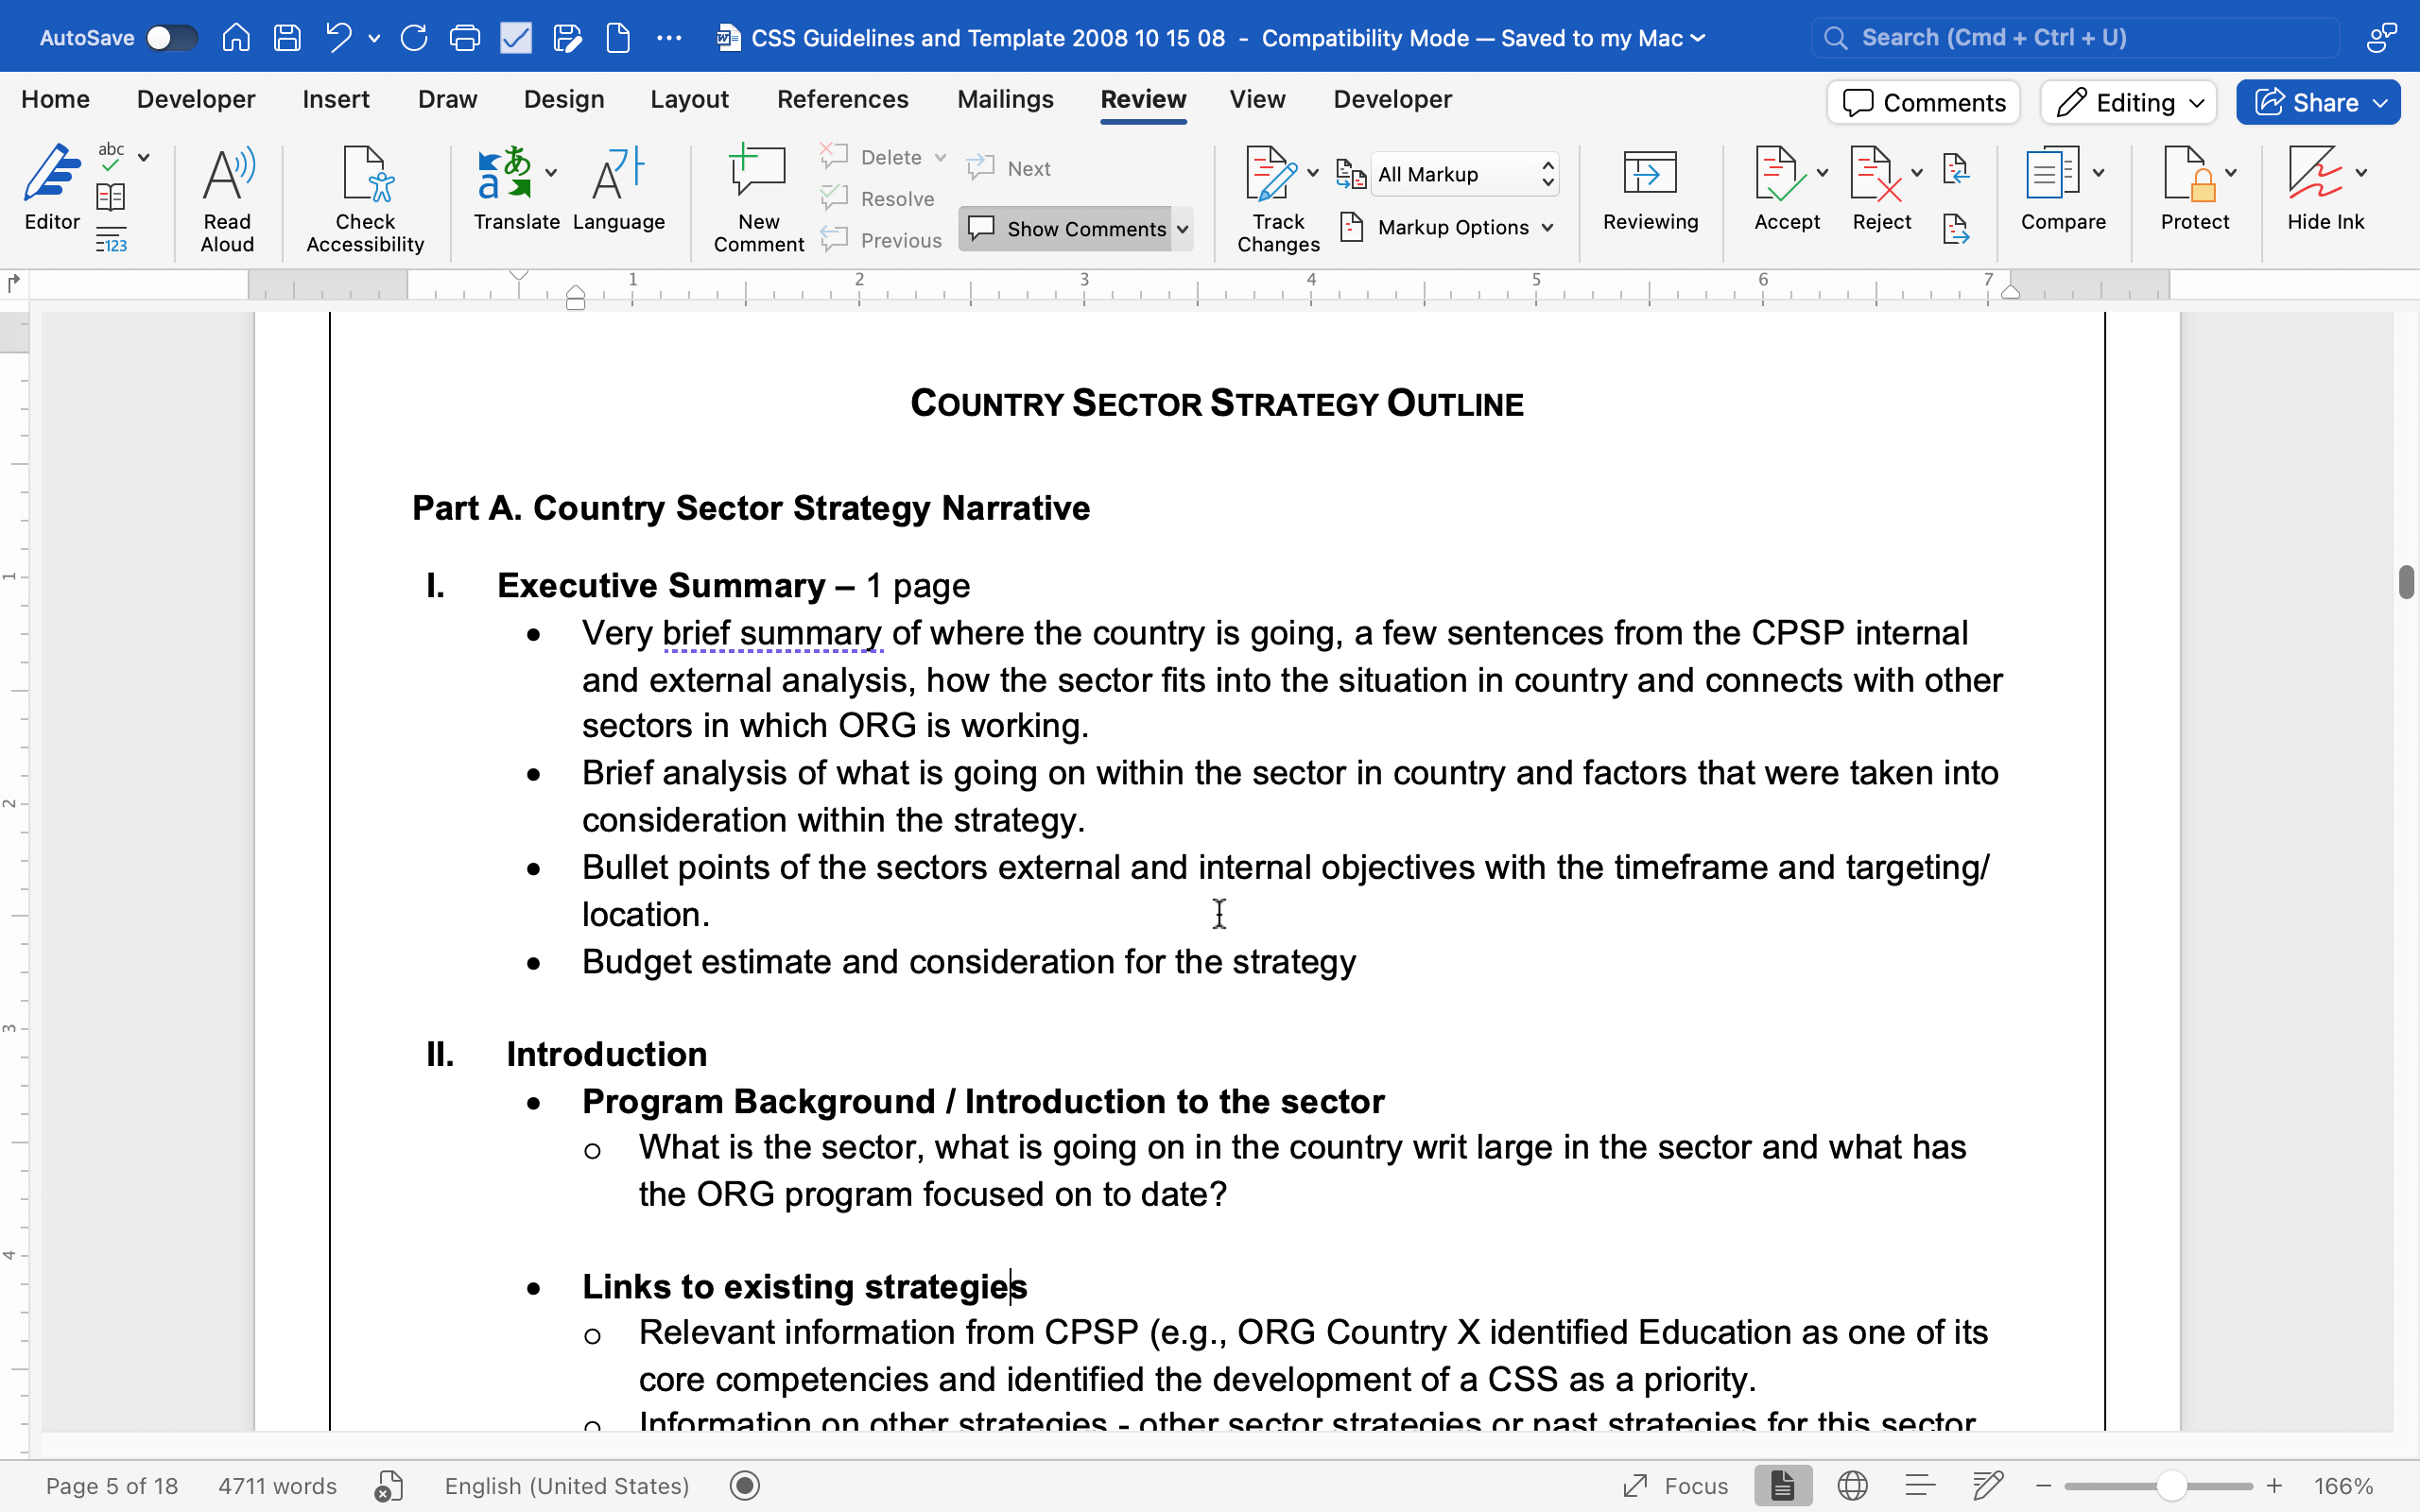Open the Comments pane button

tap(1923, 102)
